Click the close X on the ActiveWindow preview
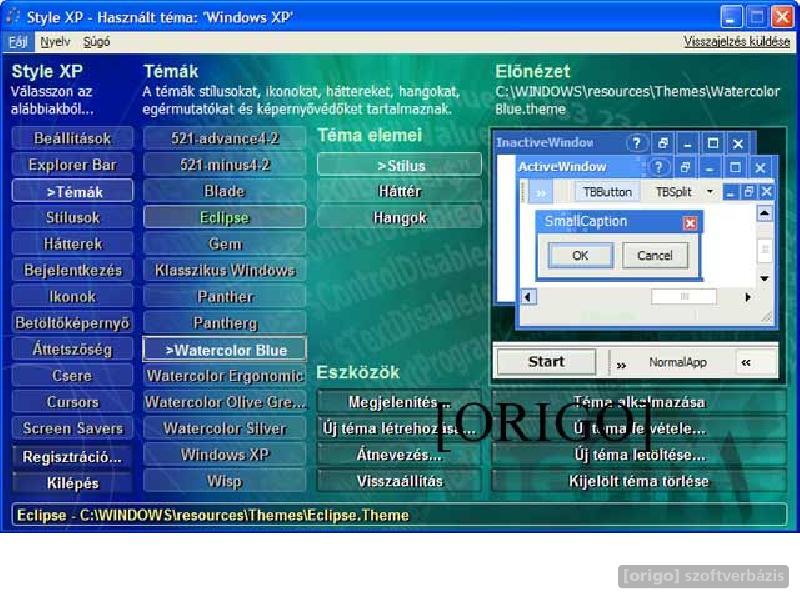800x600 pixels. (760, 167)
